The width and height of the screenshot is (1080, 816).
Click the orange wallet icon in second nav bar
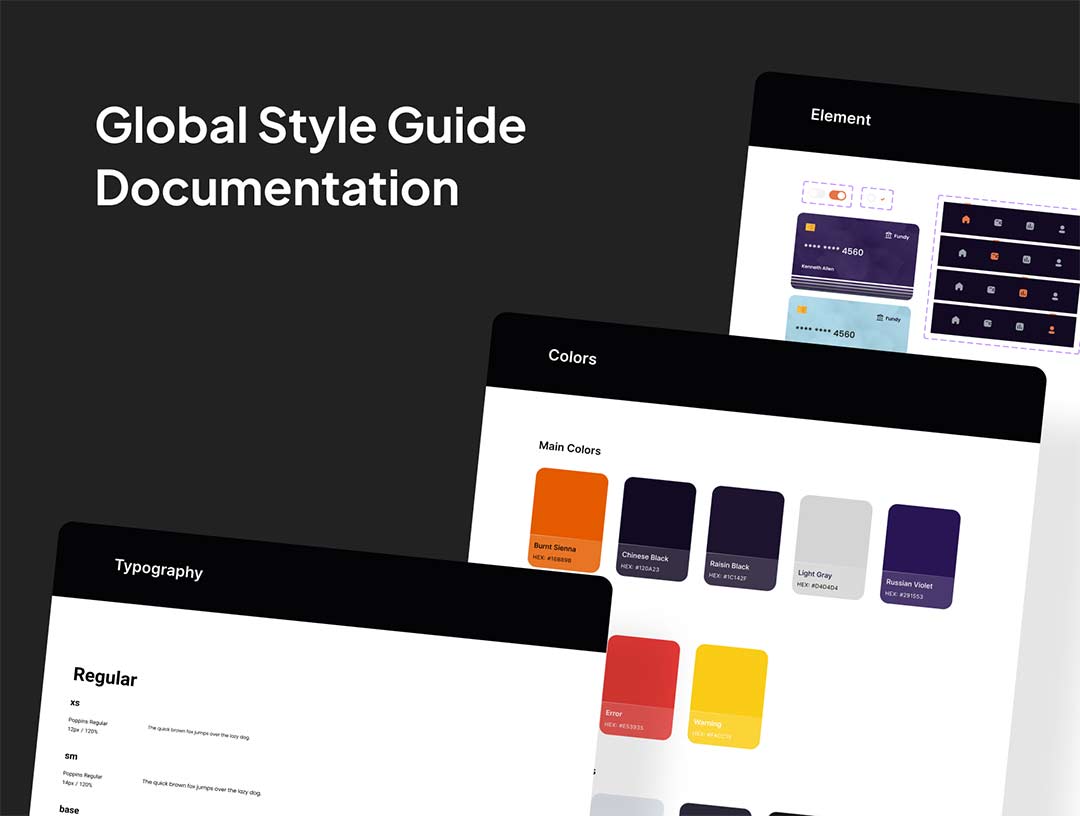pos(995,256)
